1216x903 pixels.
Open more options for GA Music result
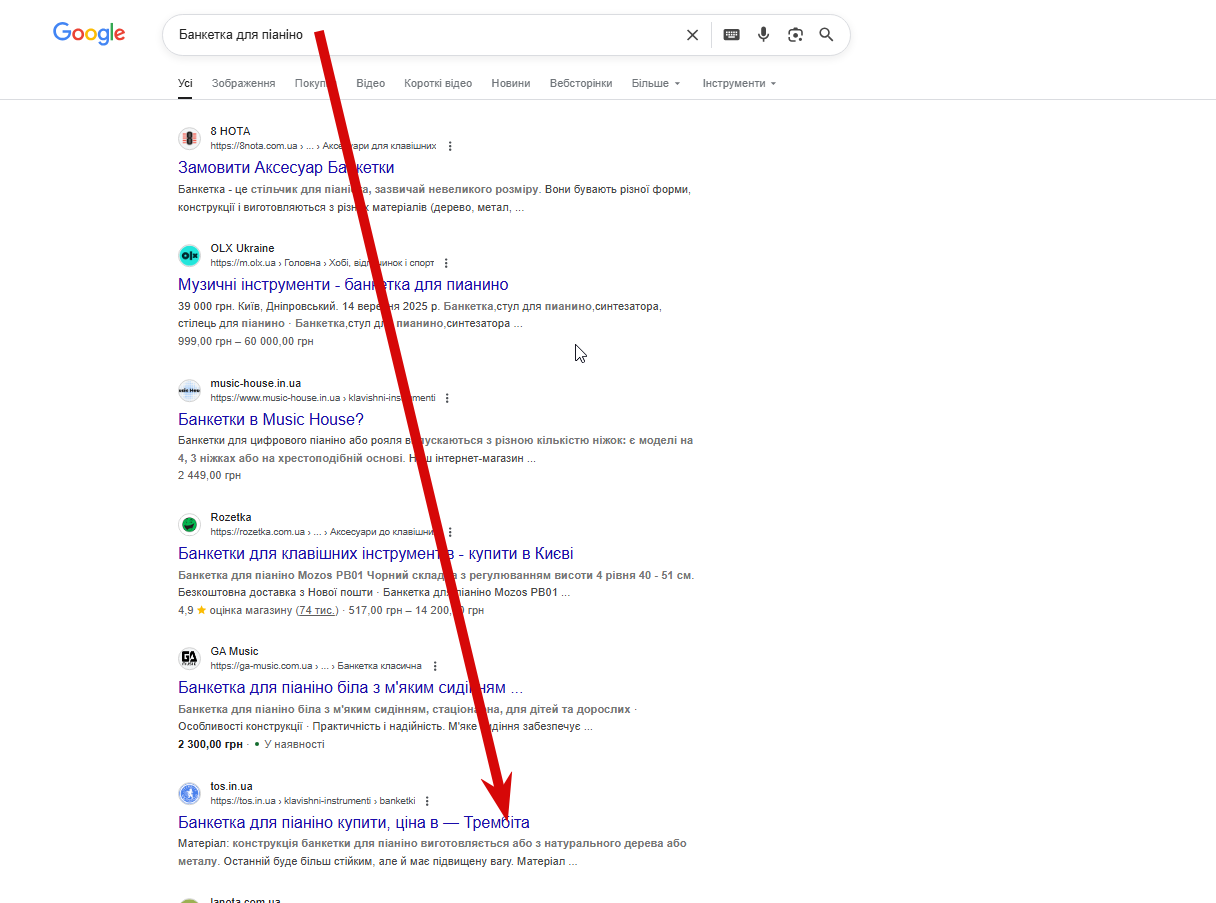[x=435, y=666]
